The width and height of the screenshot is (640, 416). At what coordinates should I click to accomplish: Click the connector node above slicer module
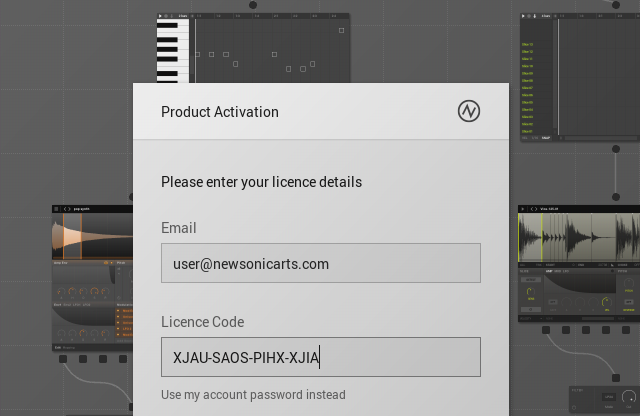click(x=616, y=197)
